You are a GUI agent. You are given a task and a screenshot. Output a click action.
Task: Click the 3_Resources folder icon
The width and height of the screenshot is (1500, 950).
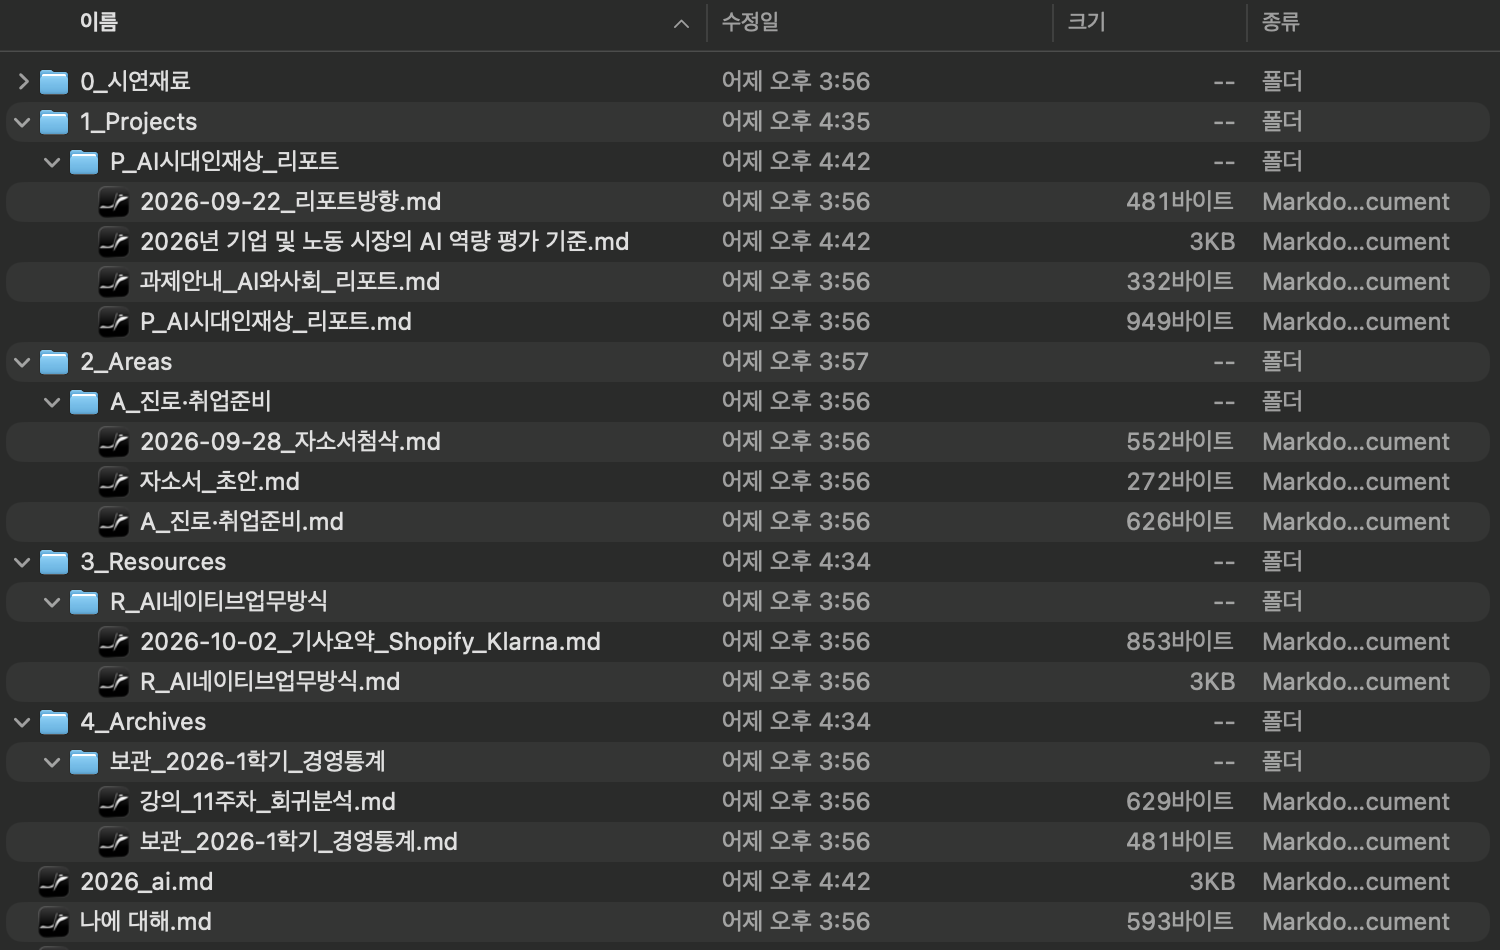click(54, 562)
